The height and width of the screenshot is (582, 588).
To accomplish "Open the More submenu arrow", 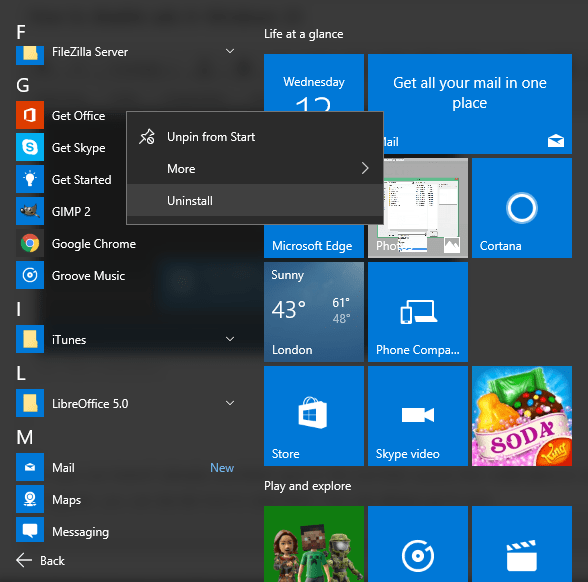I will tap(365, 168).
